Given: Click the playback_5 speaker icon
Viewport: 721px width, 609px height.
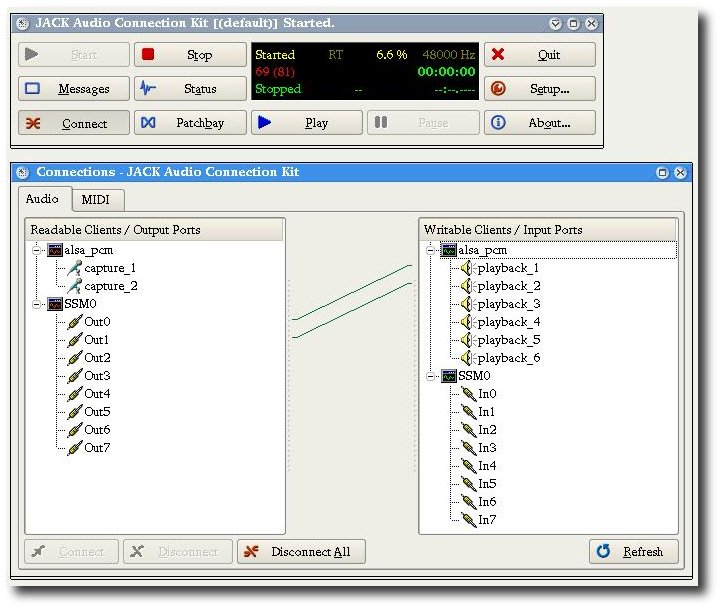Looking at the screenshot, I should click(x=468, y=340).
